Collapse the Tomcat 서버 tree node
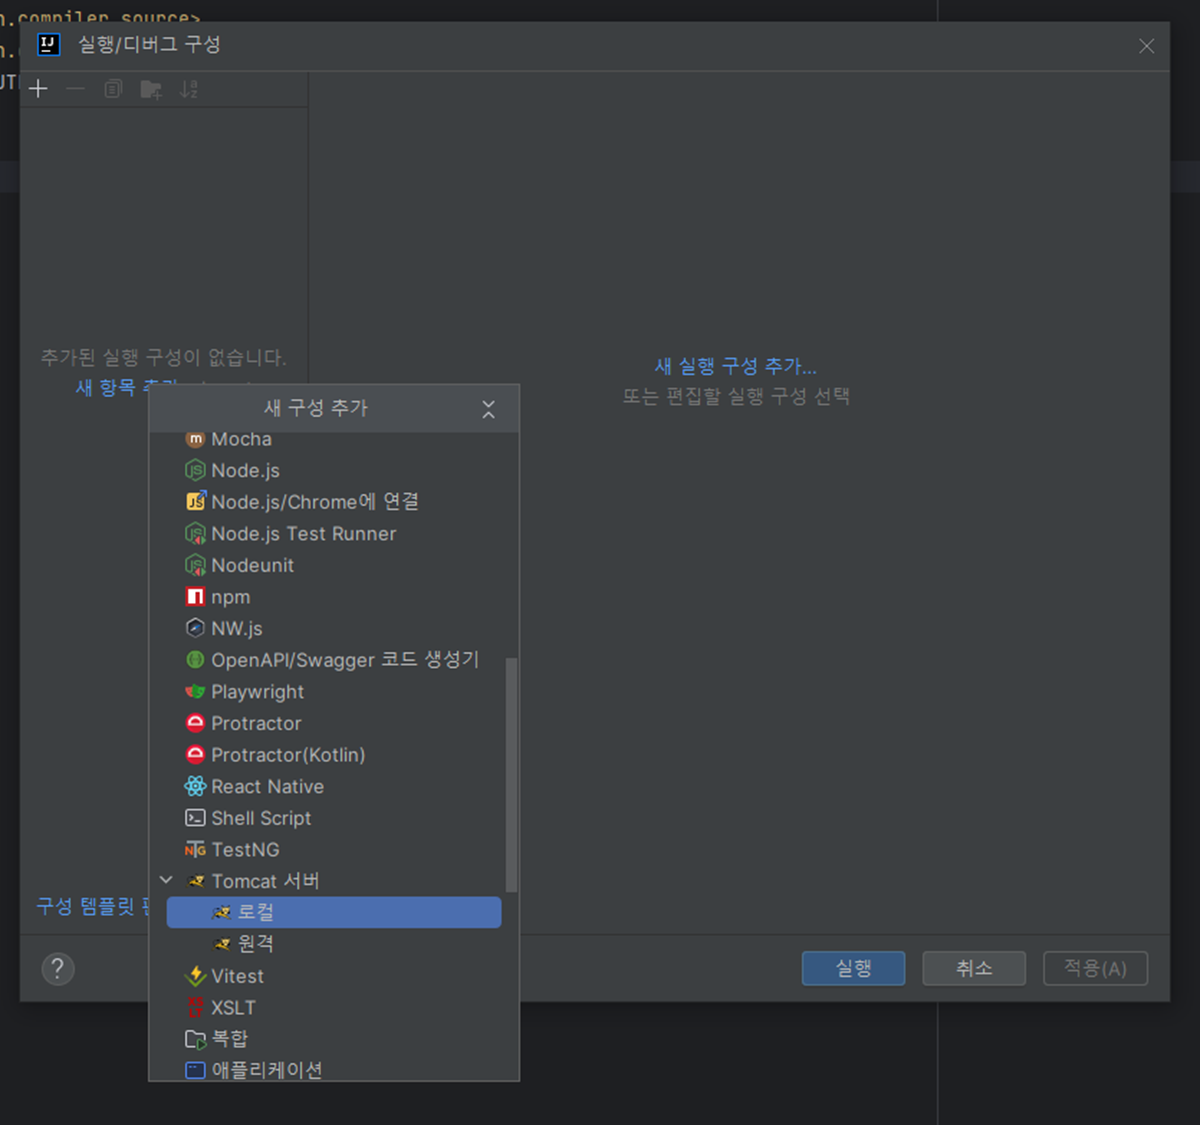The height and width of the screenshot is (1125, 1200). [166, 881]
